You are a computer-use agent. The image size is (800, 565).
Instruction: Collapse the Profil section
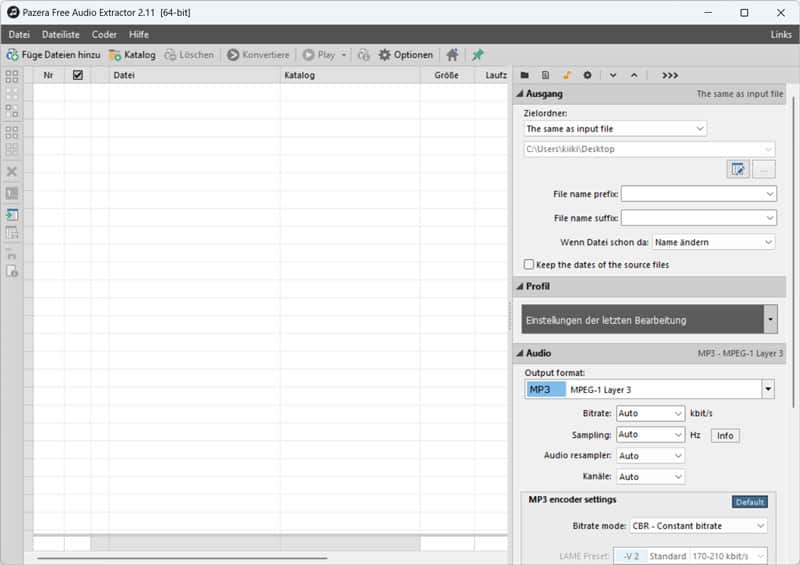point(520,286)
